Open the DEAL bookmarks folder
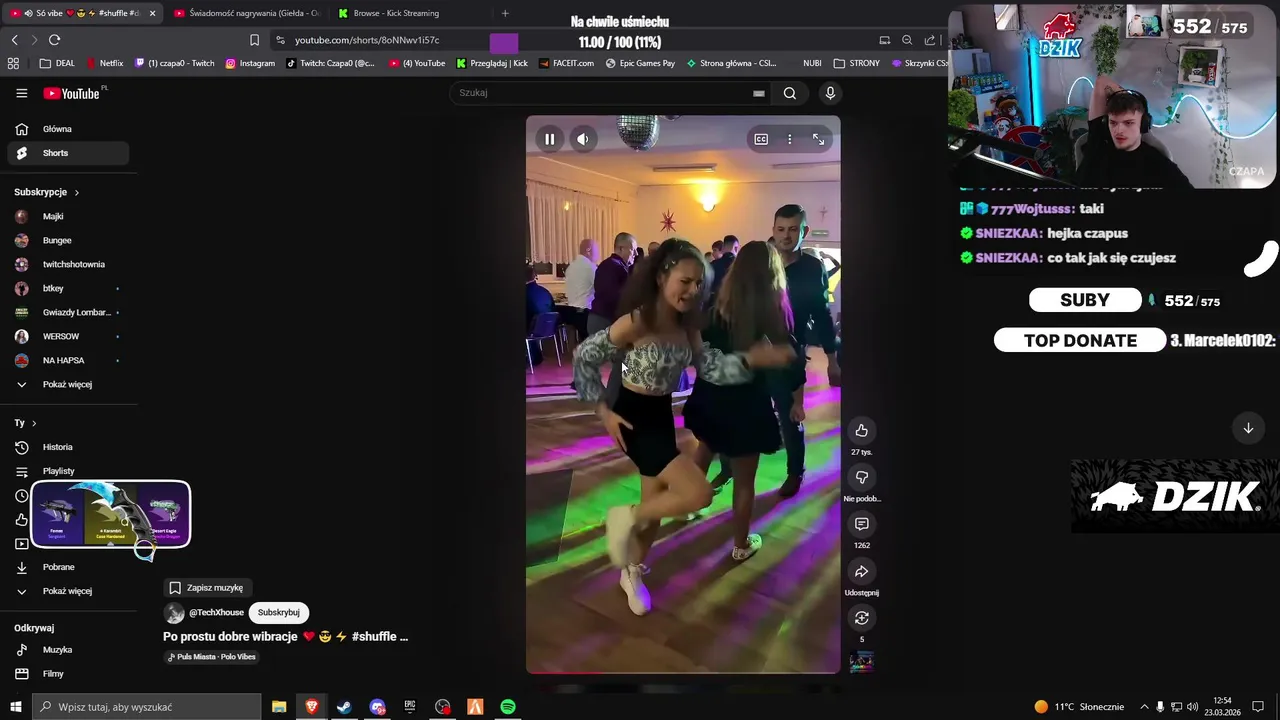 [x=58, y=63]
